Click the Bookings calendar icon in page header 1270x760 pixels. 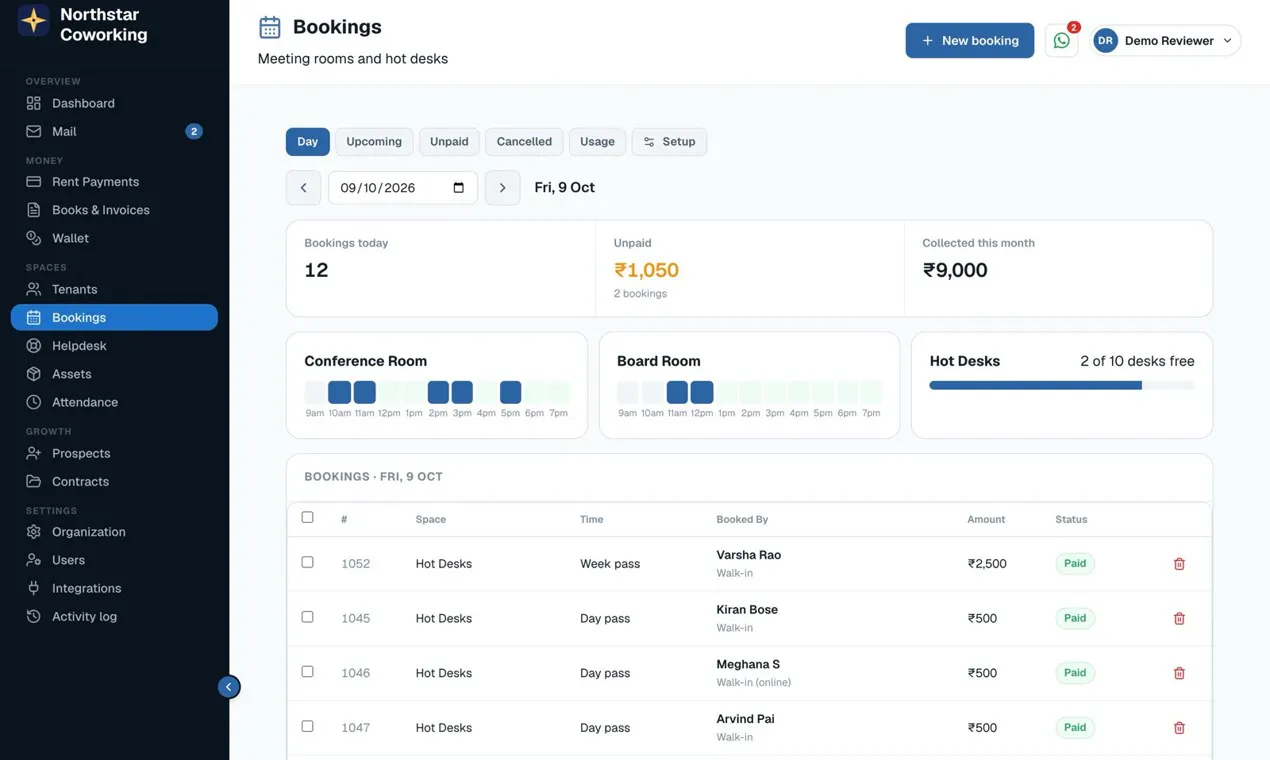[270, 27]
